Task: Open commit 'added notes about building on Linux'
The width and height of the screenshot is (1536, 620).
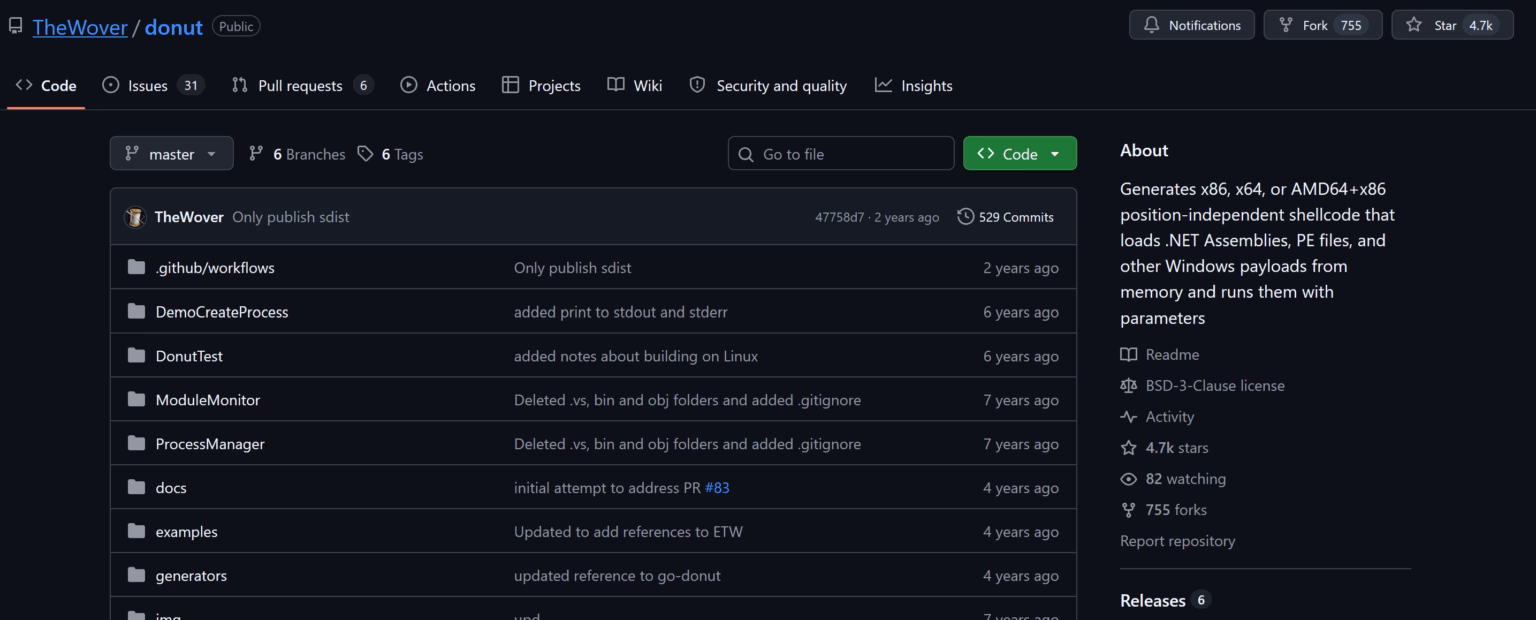Action: pos(636,356)
